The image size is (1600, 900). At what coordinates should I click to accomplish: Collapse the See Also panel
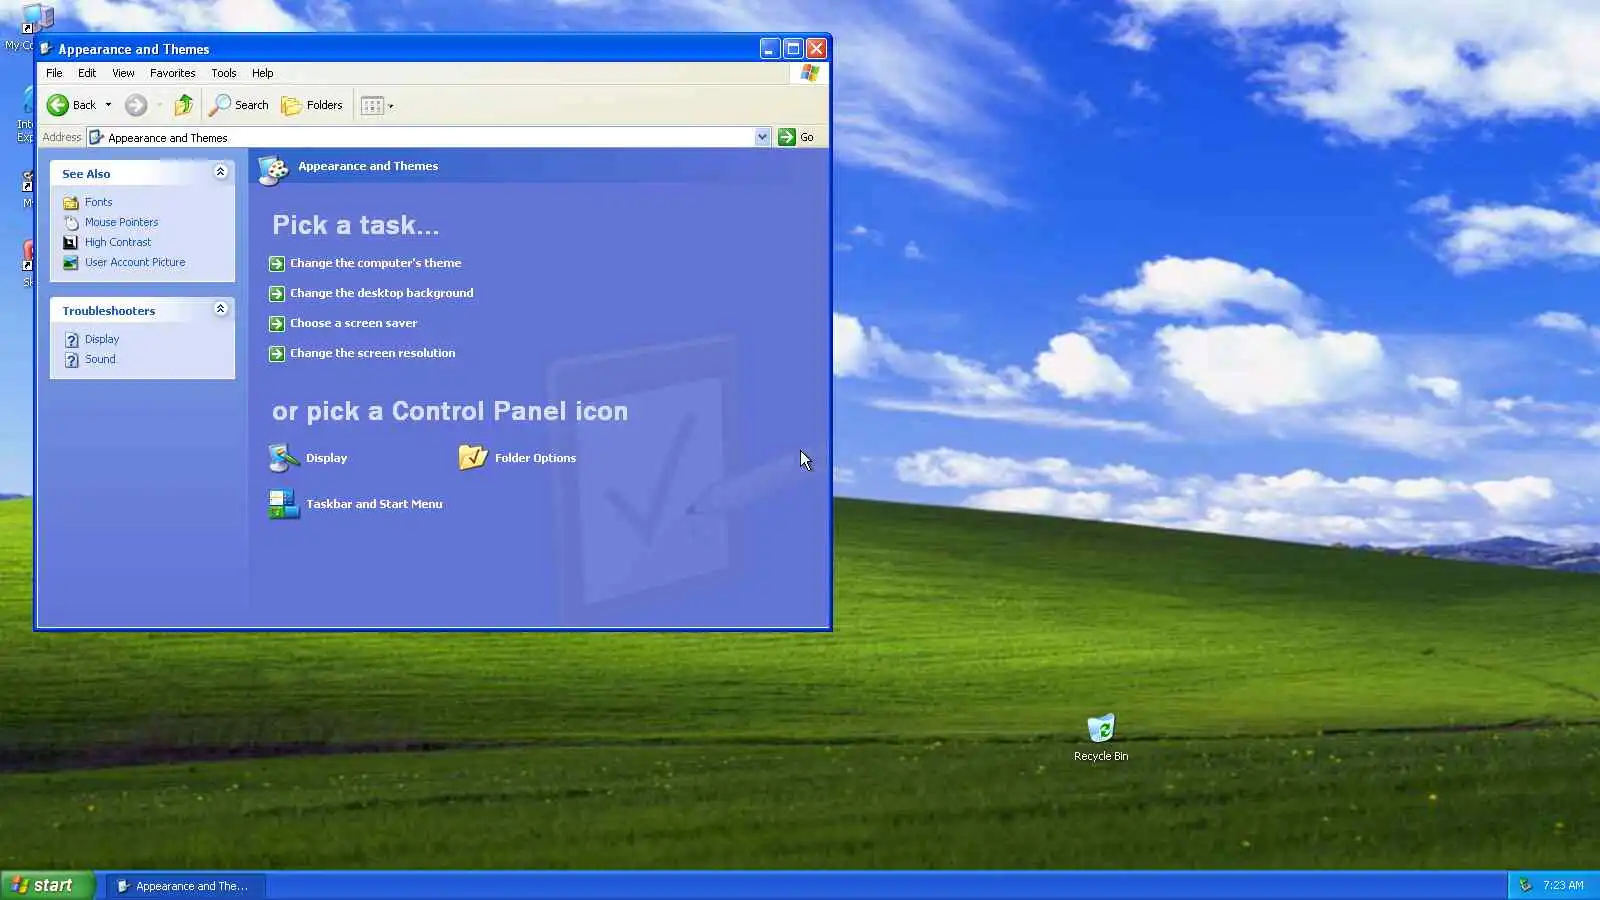[x=220, y=172]
